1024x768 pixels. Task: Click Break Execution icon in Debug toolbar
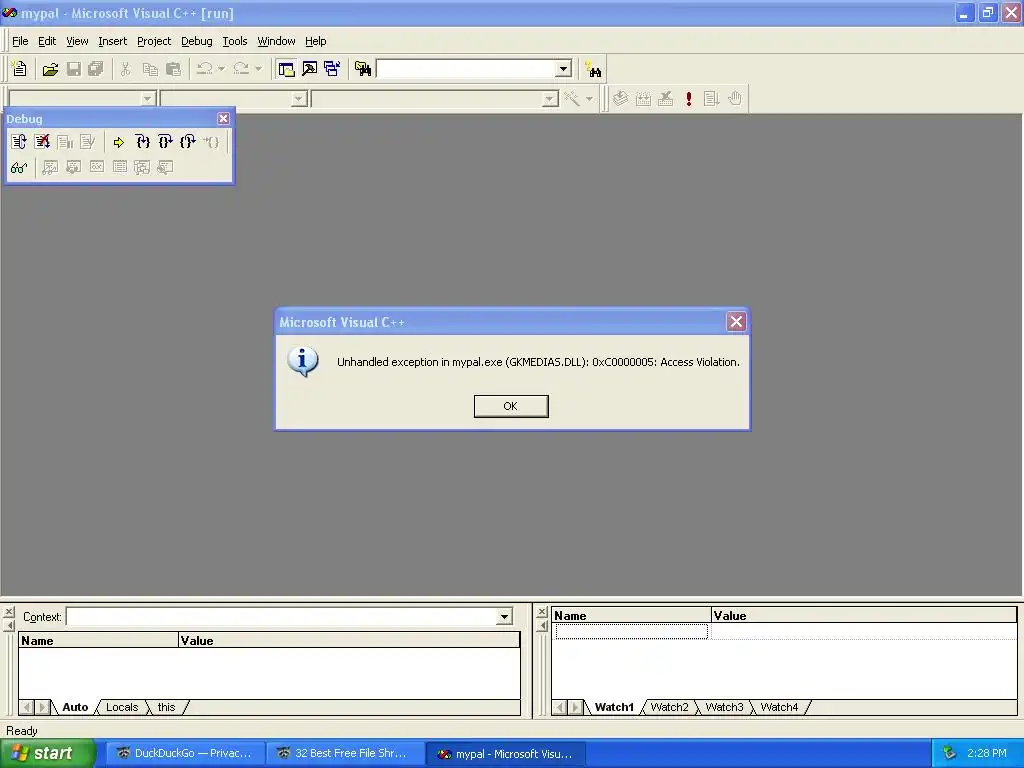65,142
